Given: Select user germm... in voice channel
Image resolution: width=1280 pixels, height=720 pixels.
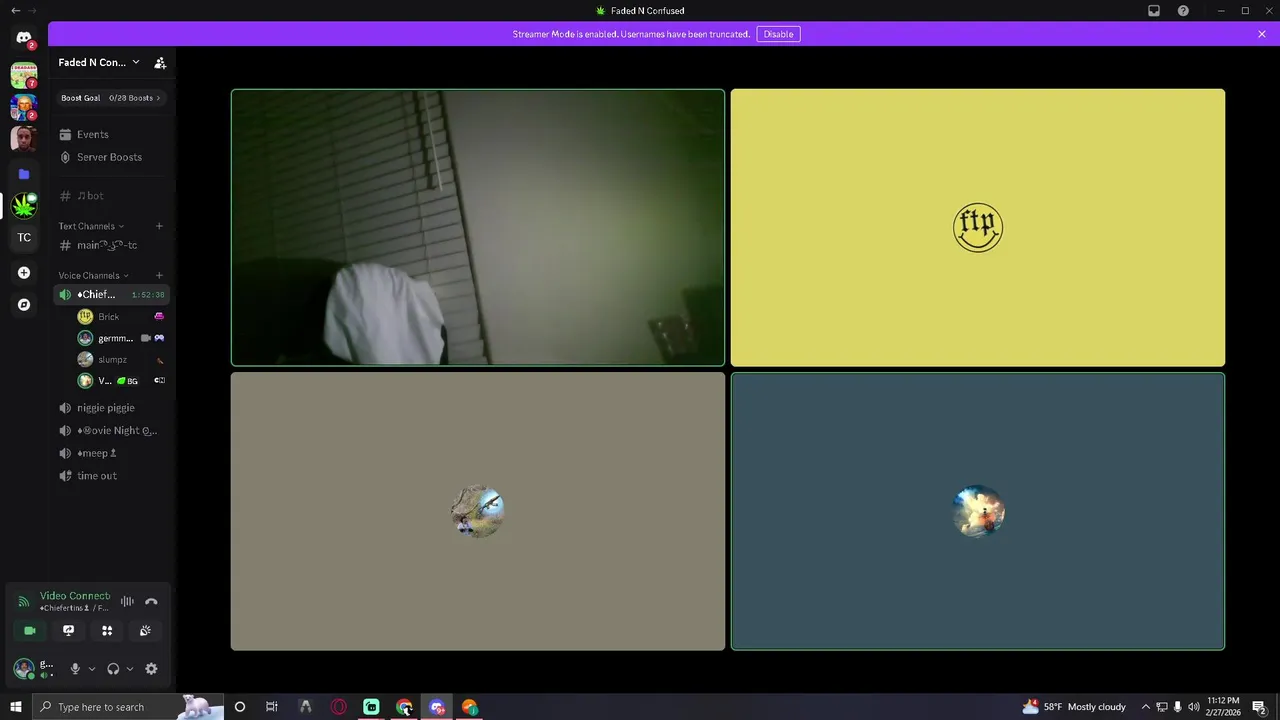Looking at the screenshot, I should 121,338.
